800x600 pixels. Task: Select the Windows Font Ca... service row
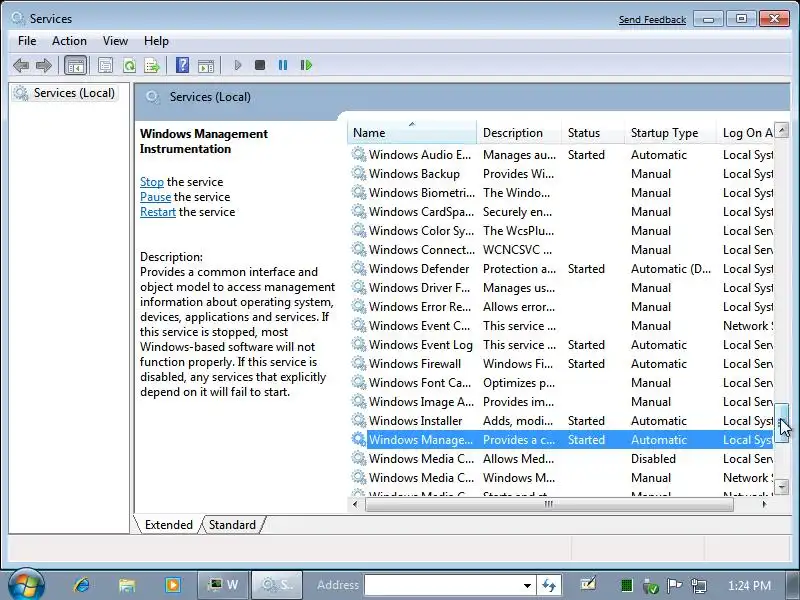pos(561,383)
